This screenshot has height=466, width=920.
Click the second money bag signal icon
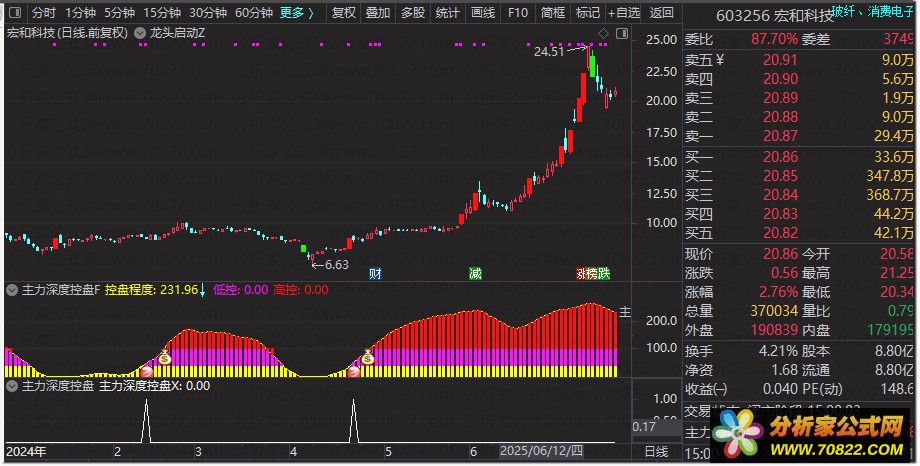tap(368, 356)
